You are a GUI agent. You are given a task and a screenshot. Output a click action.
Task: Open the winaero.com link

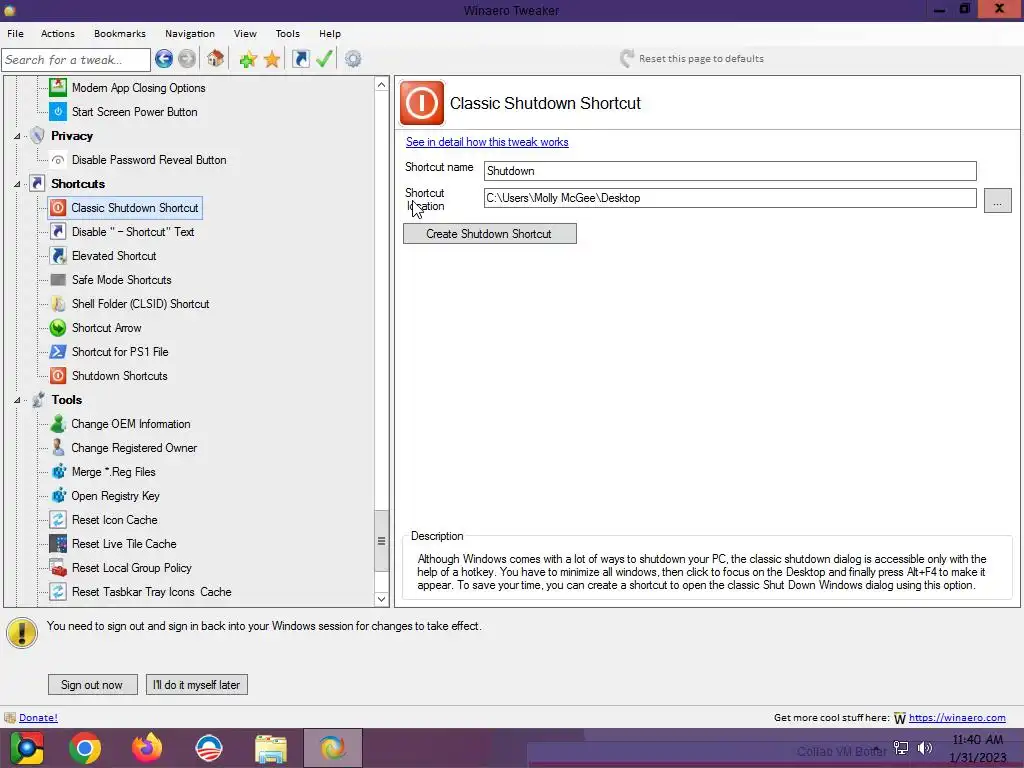coord(957,718)
